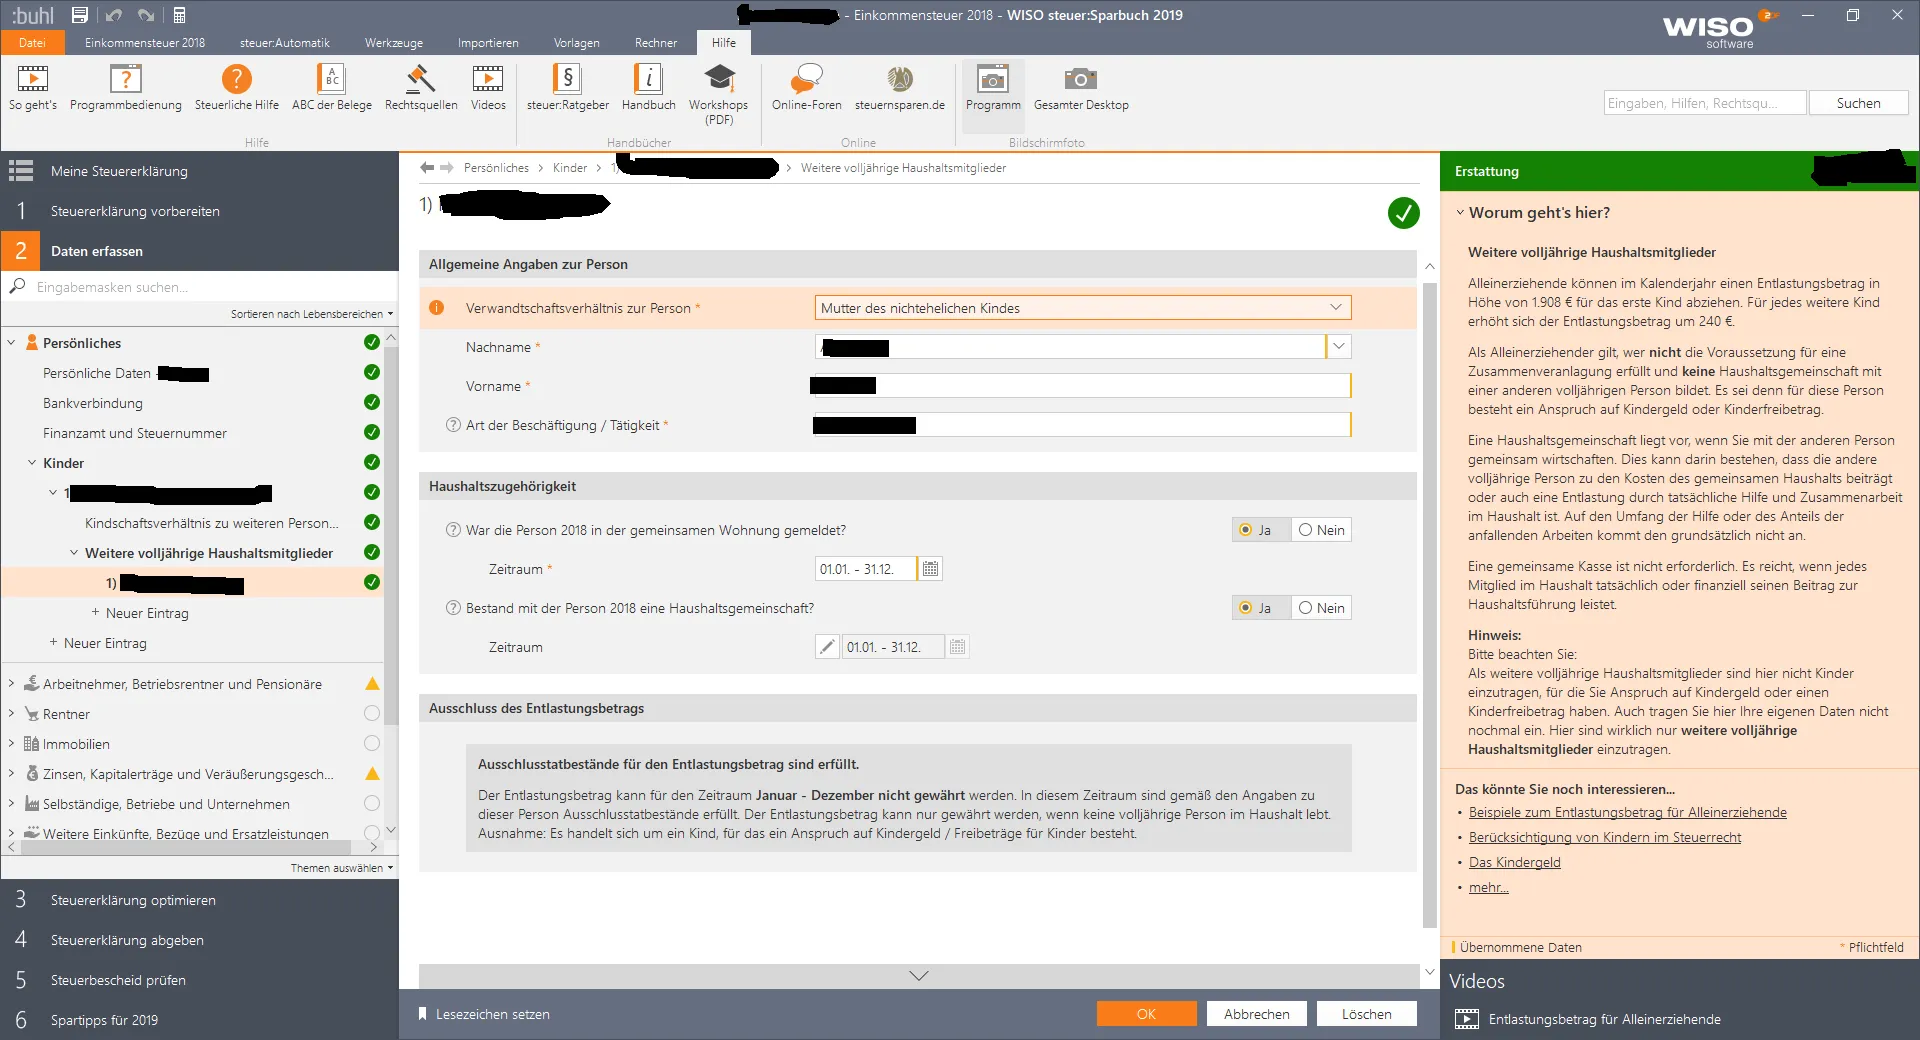
Task: Open the Rechtsquellen gavel icon
Action: point(420,80)
